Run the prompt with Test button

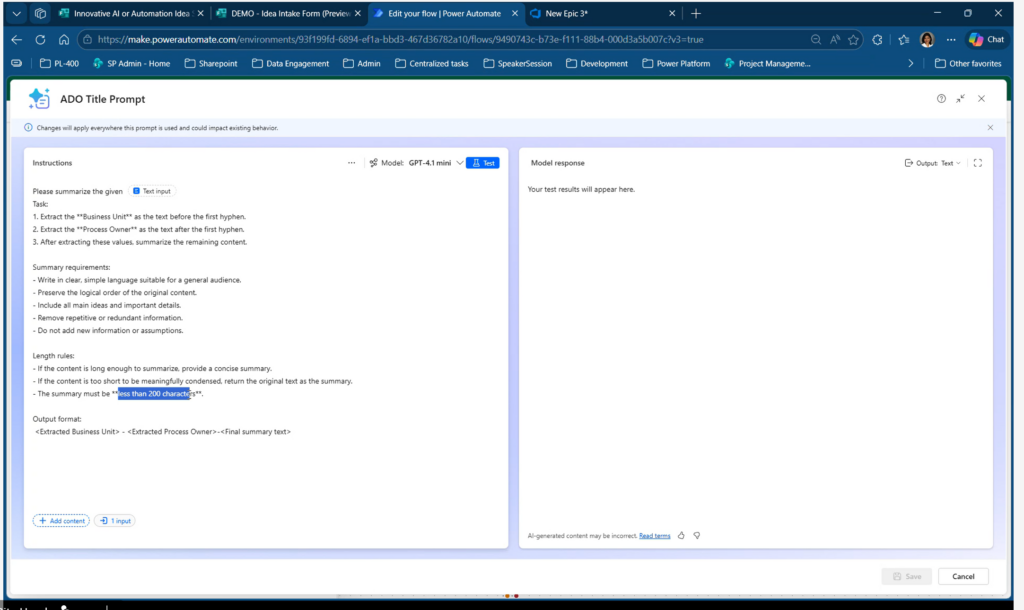coord(483,163)
